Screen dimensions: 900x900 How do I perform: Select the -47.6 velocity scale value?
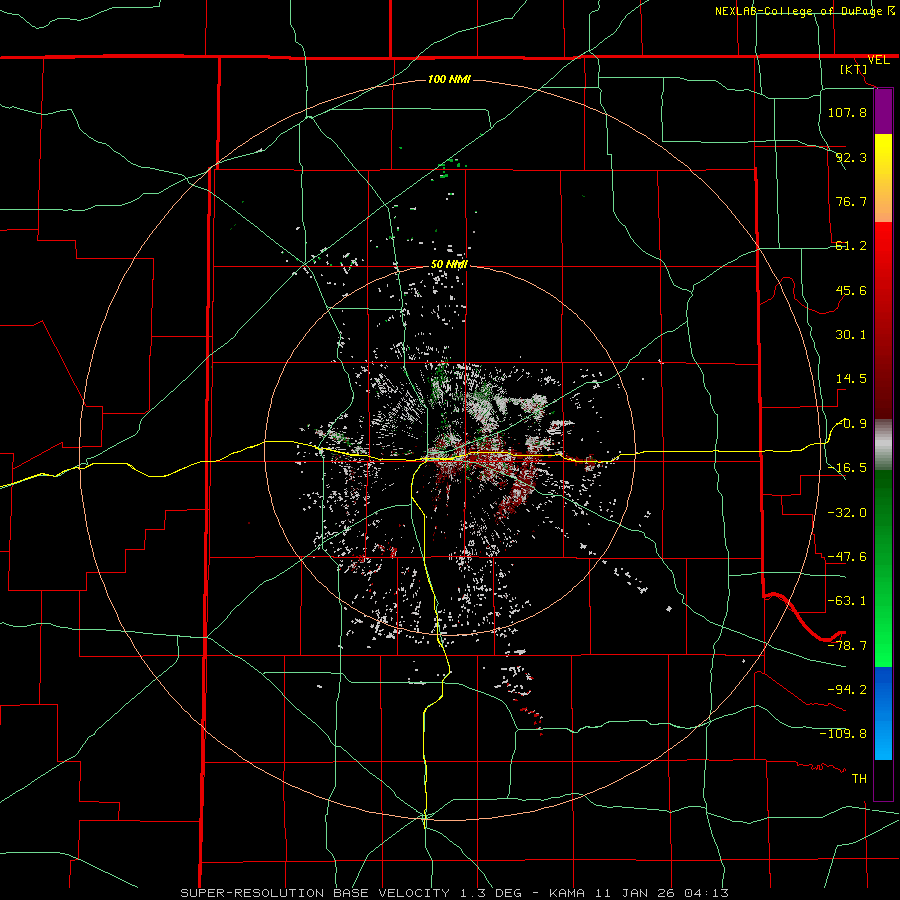[x=847, y=557]
